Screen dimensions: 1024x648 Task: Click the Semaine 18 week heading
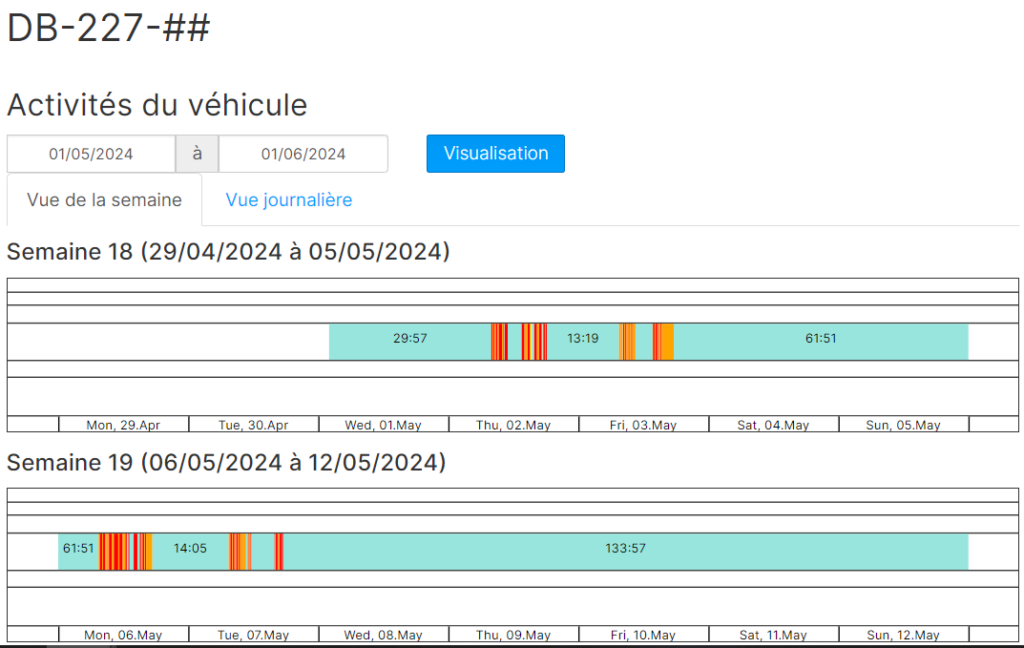228,252
